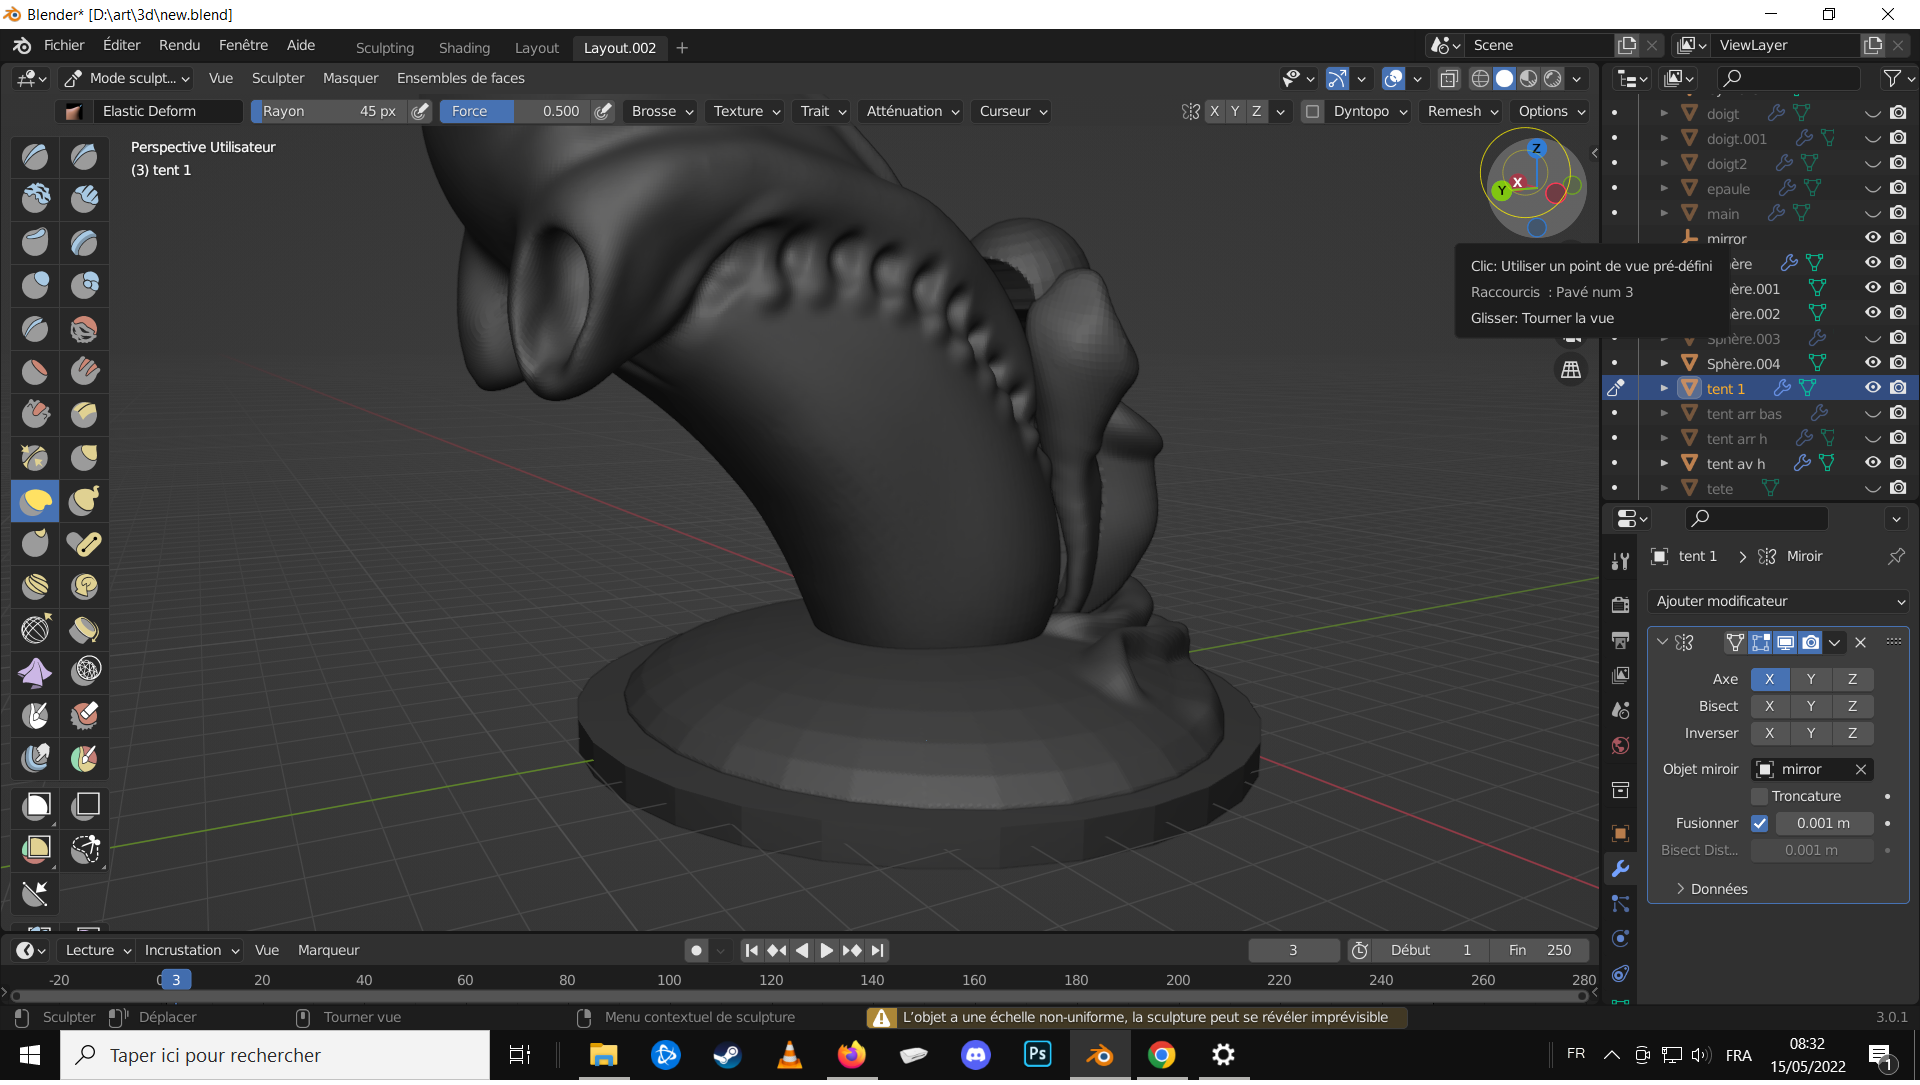1920x1085 pixels.
Task: Open the Ajouter modificateur dropdown
Action: point(1779,601)
